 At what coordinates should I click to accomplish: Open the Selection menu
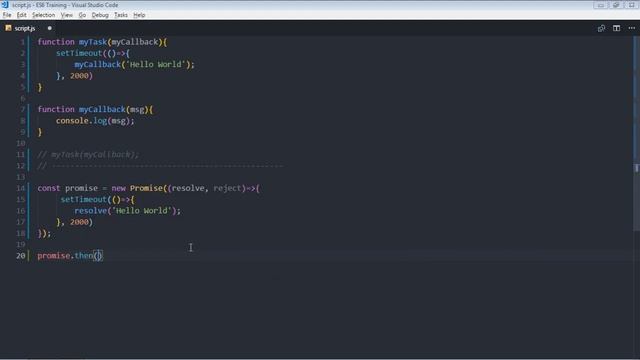click(43, 15)
